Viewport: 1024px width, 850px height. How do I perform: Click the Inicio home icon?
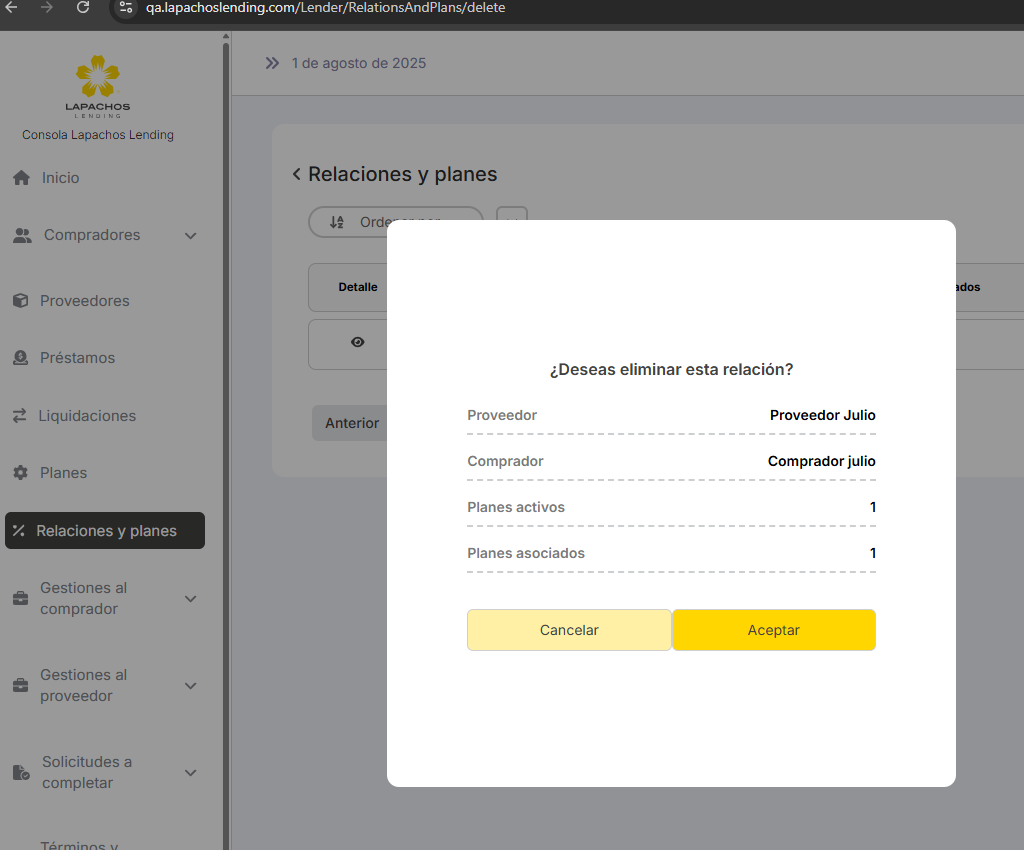click(x=21, y=178)
